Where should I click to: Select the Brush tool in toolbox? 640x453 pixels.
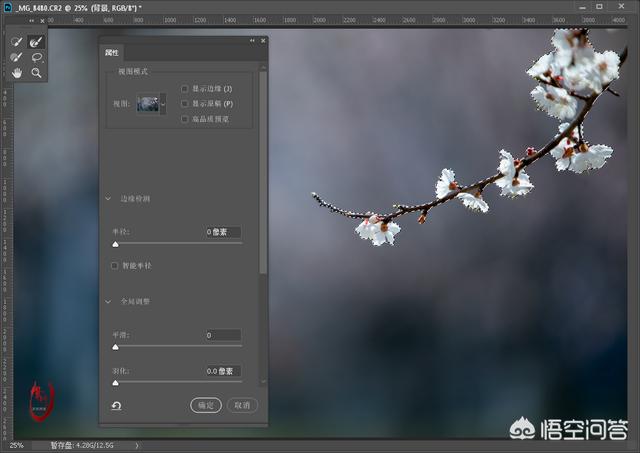tap(17, 58)
